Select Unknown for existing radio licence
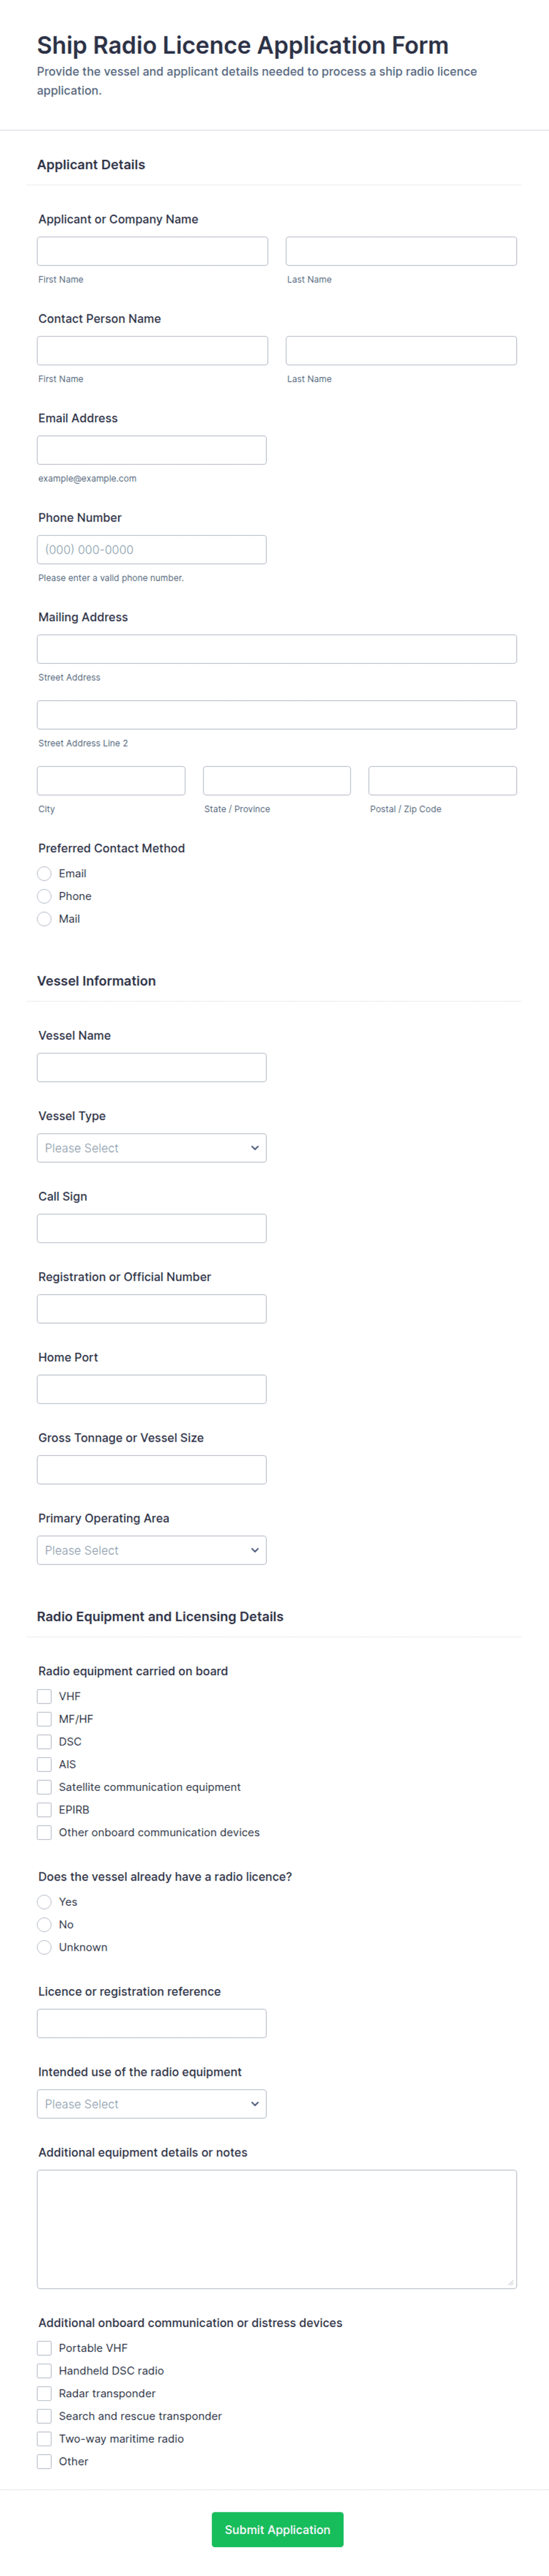The height and width of the screenshot is (2576, 549). click(44, 1947)
